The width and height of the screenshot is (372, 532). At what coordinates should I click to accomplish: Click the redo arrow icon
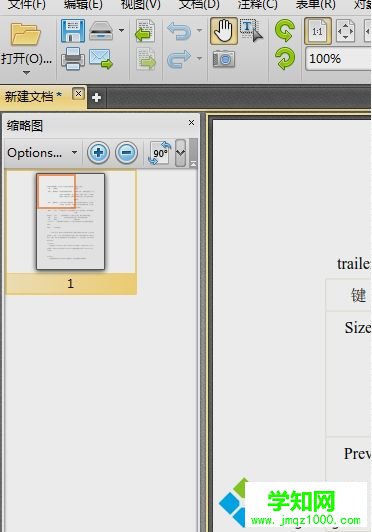point(179,59)
